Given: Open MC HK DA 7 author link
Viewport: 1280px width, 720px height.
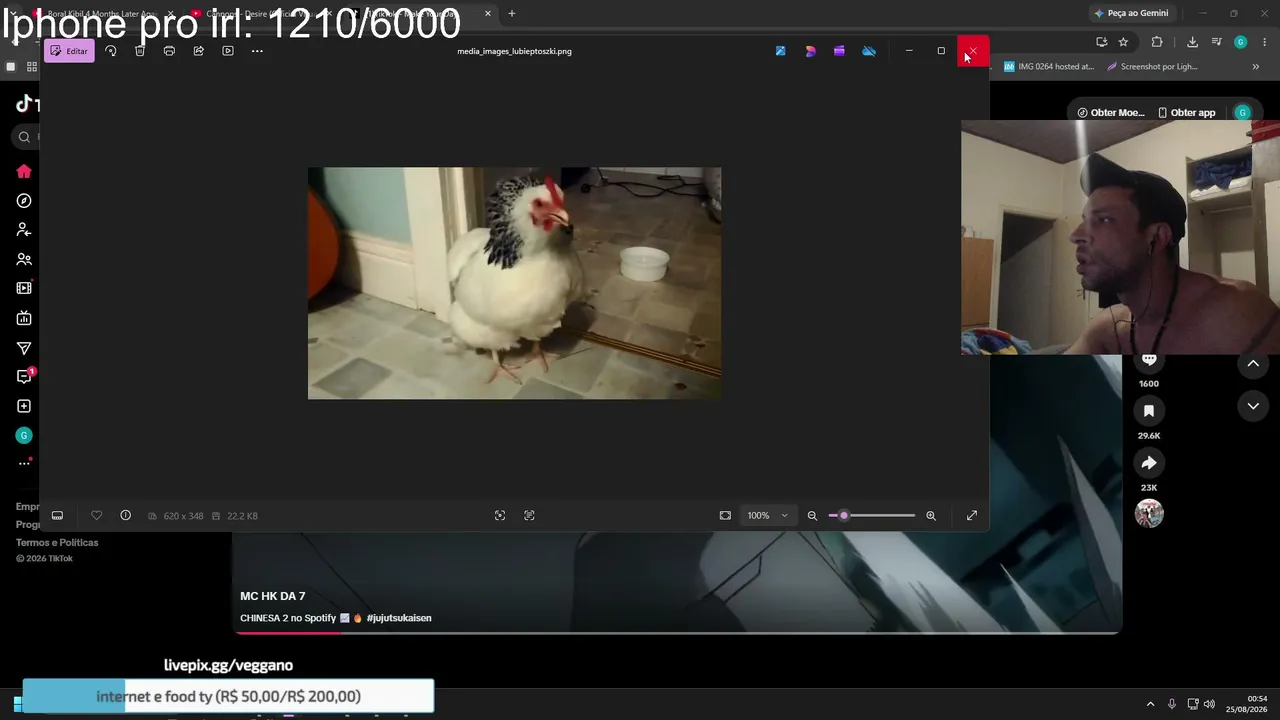Looking at the screenshot, I should coord(273,596).
